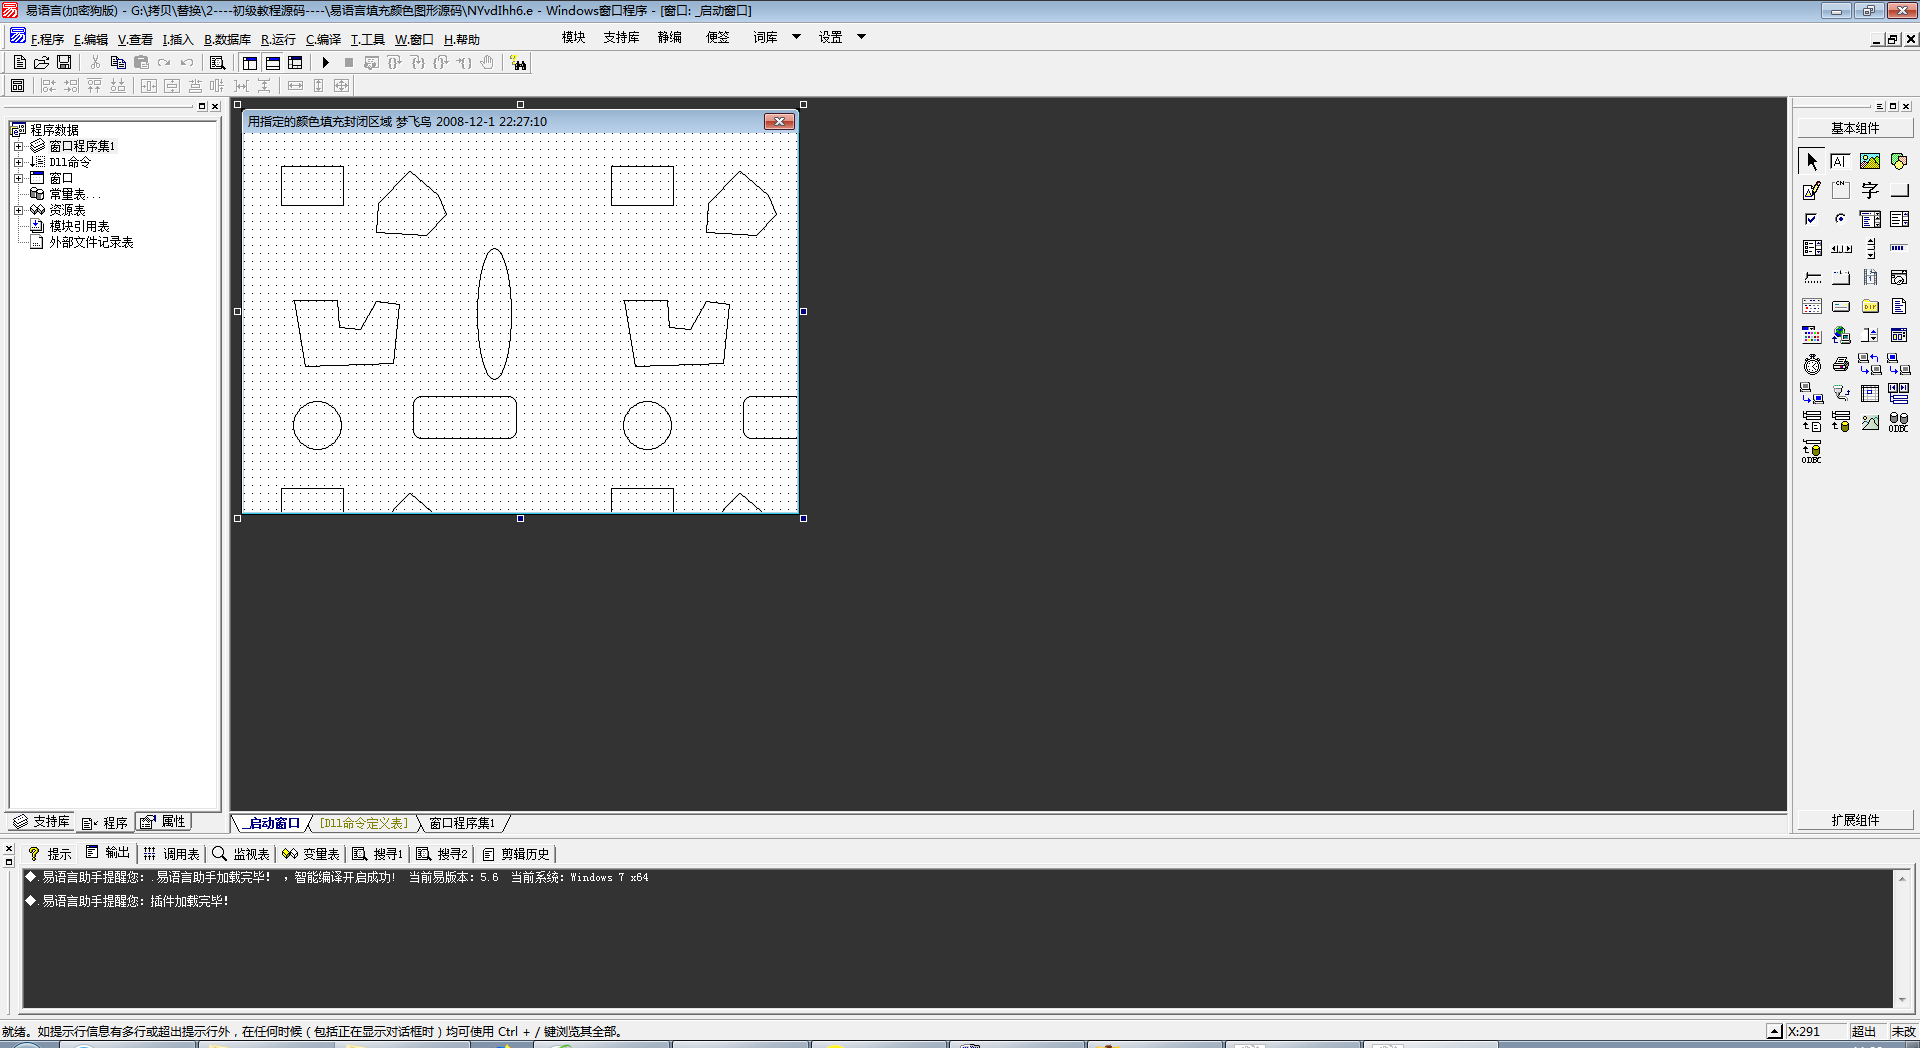Toggle the second panel layout view button
Image resolution: width=1920 pixels, height=1048 pixels.
tap(272, 62)
